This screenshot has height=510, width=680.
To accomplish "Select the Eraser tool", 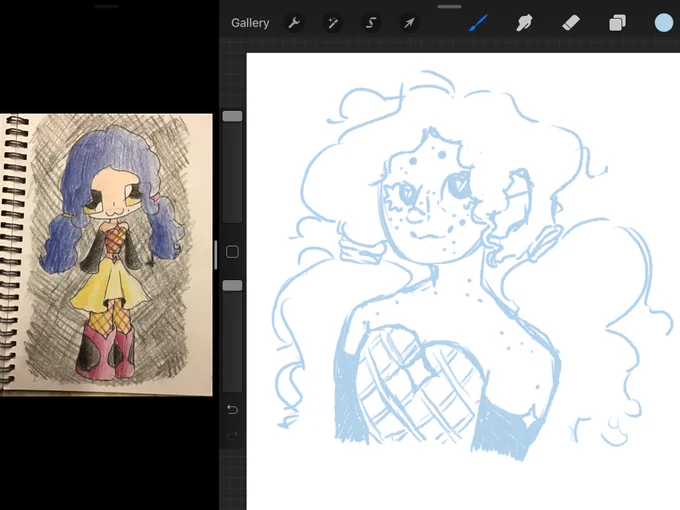I will [x=571, y=23].
